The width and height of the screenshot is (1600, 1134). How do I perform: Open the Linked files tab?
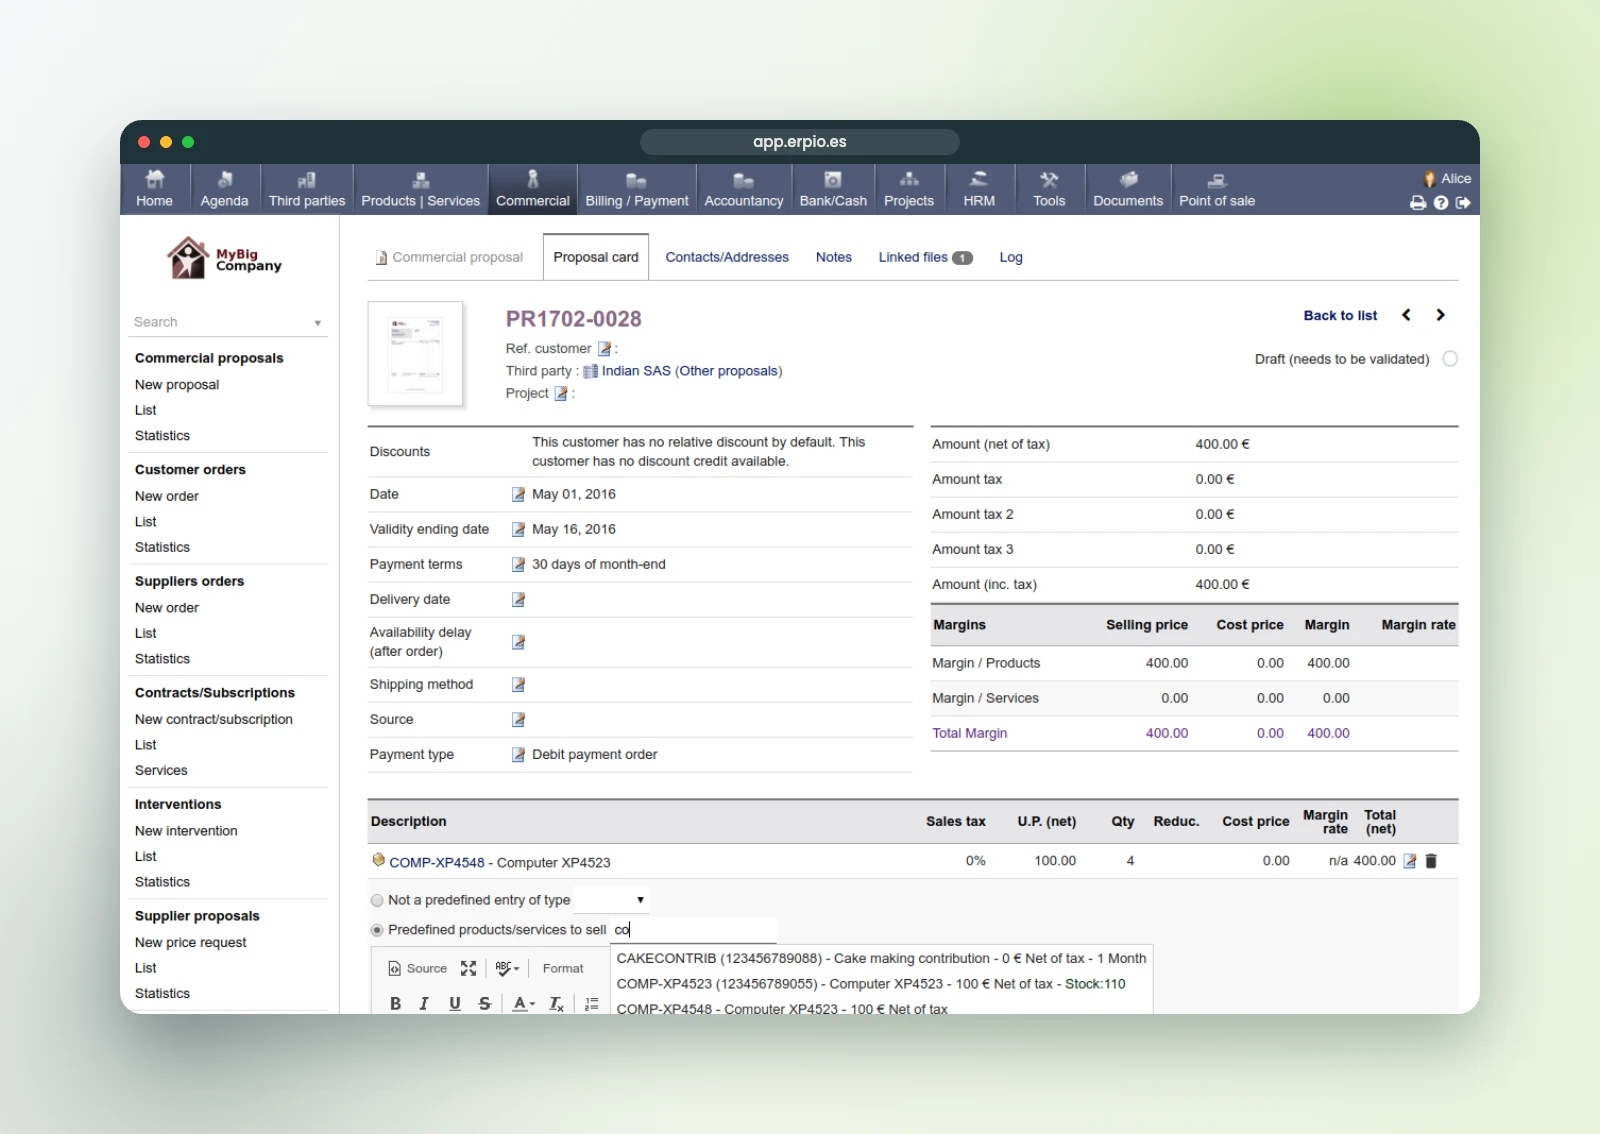pos(925,257)
